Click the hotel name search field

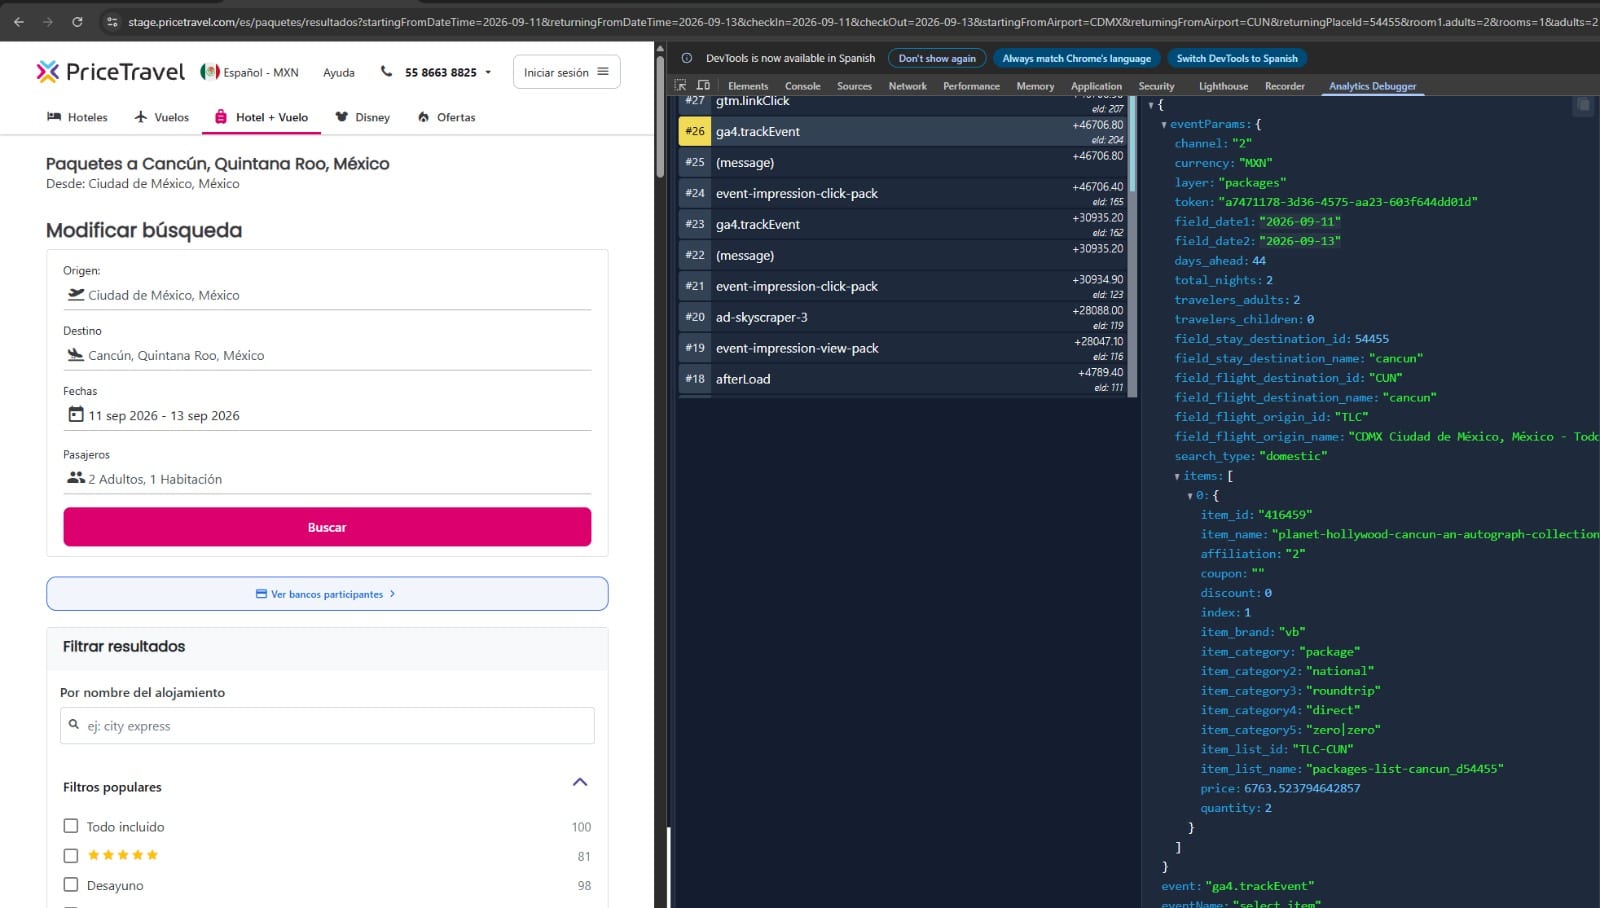327,726
